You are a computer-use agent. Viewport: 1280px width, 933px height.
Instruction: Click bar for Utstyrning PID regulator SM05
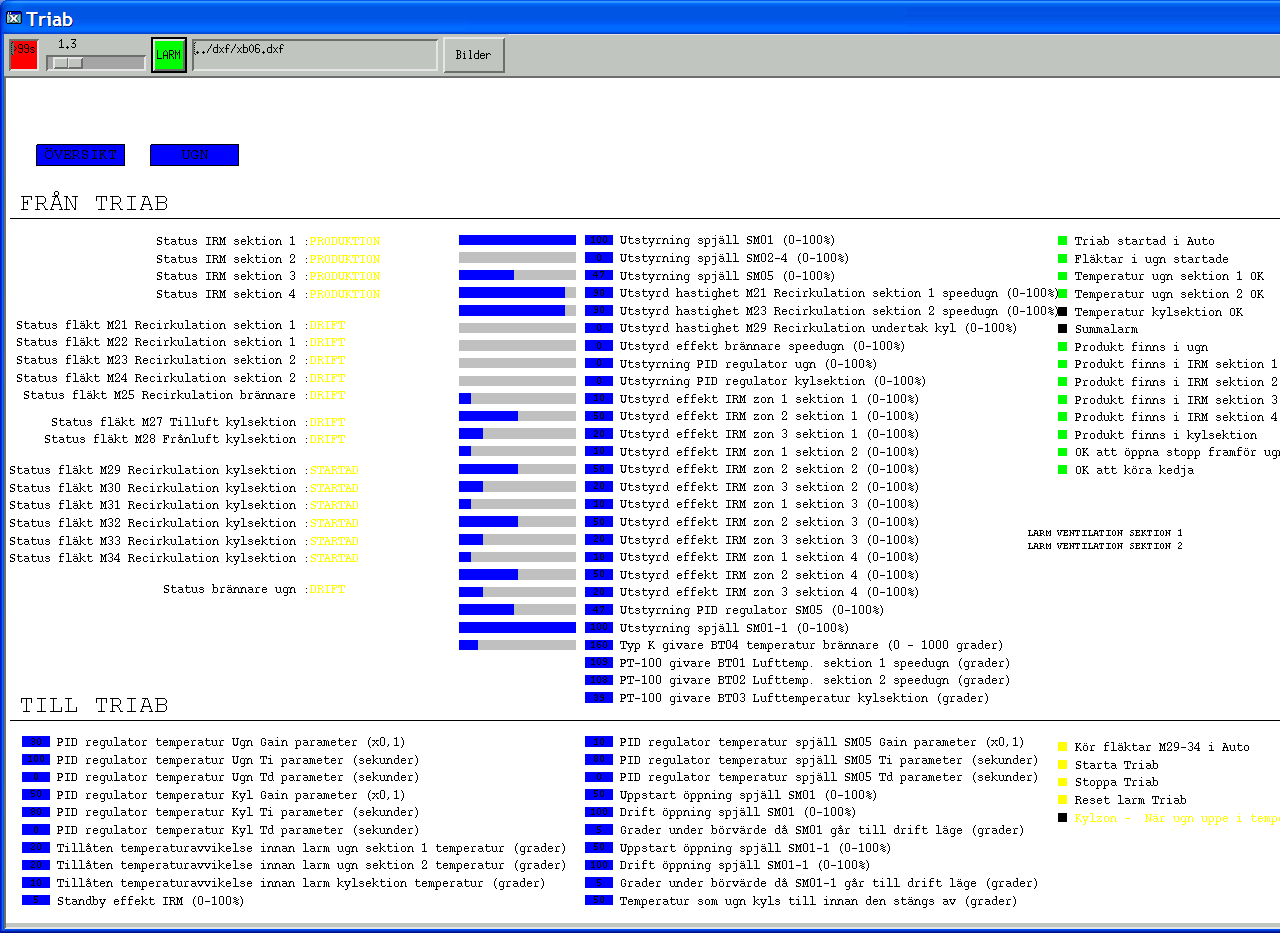tap(518, 610)
